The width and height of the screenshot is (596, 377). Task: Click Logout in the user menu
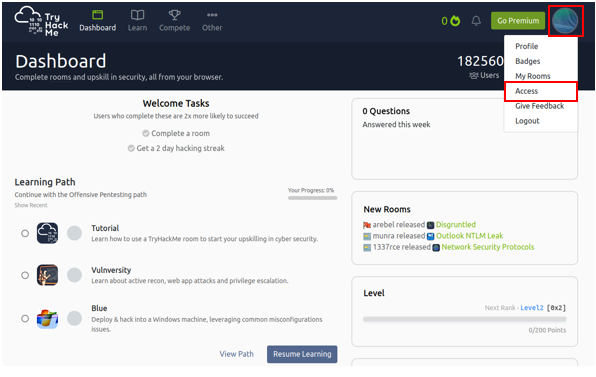527,121
